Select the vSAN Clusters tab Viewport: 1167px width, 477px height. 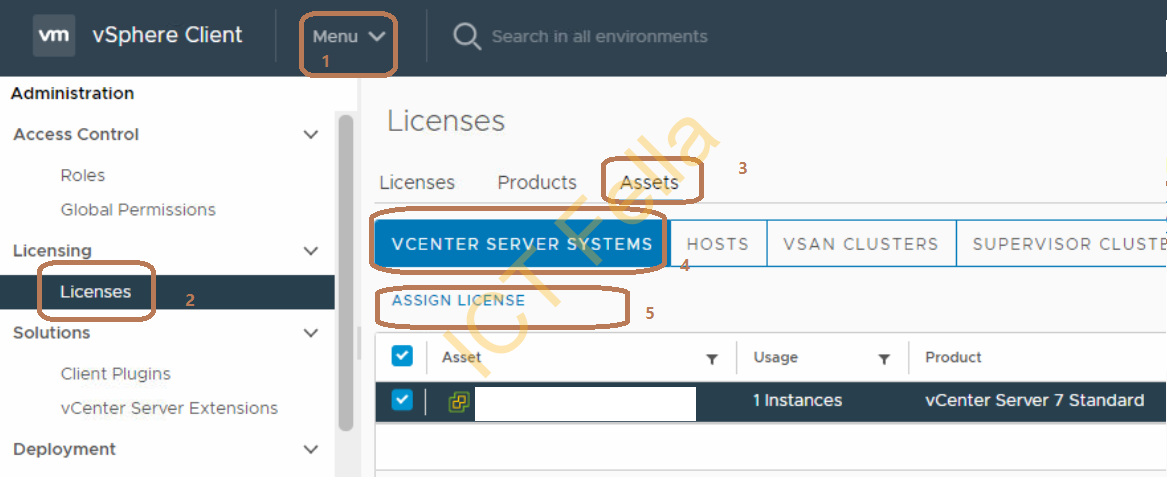(x=861, y=243)
